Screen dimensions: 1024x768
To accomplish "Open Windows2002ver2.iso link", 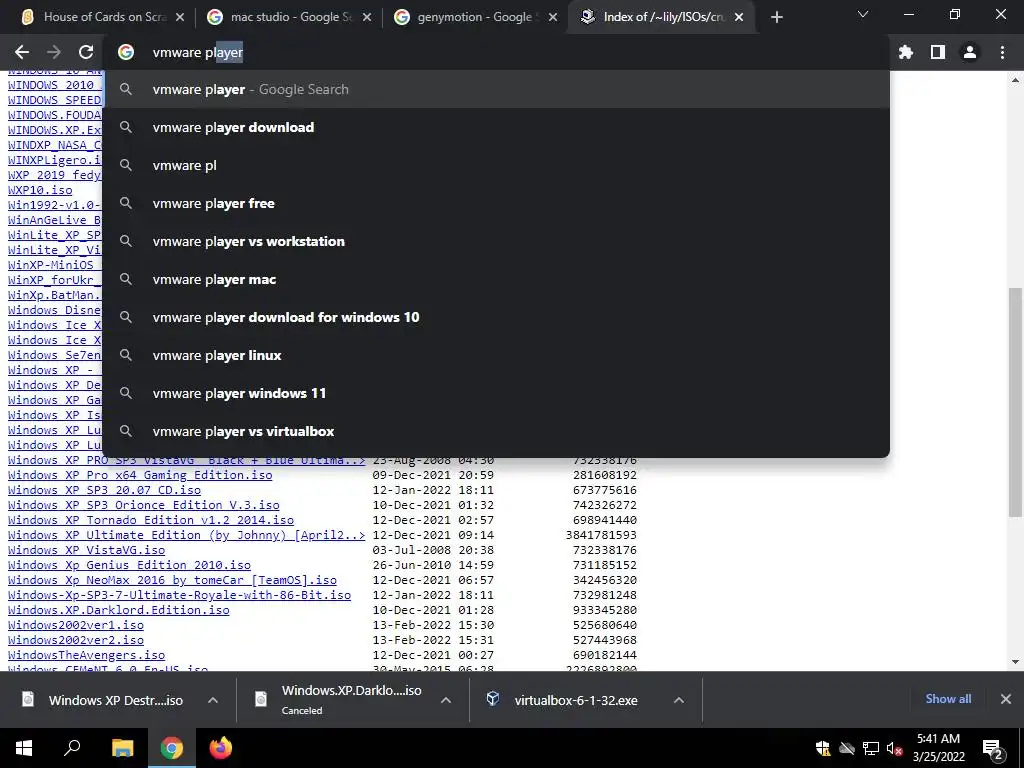I will 76,640.
